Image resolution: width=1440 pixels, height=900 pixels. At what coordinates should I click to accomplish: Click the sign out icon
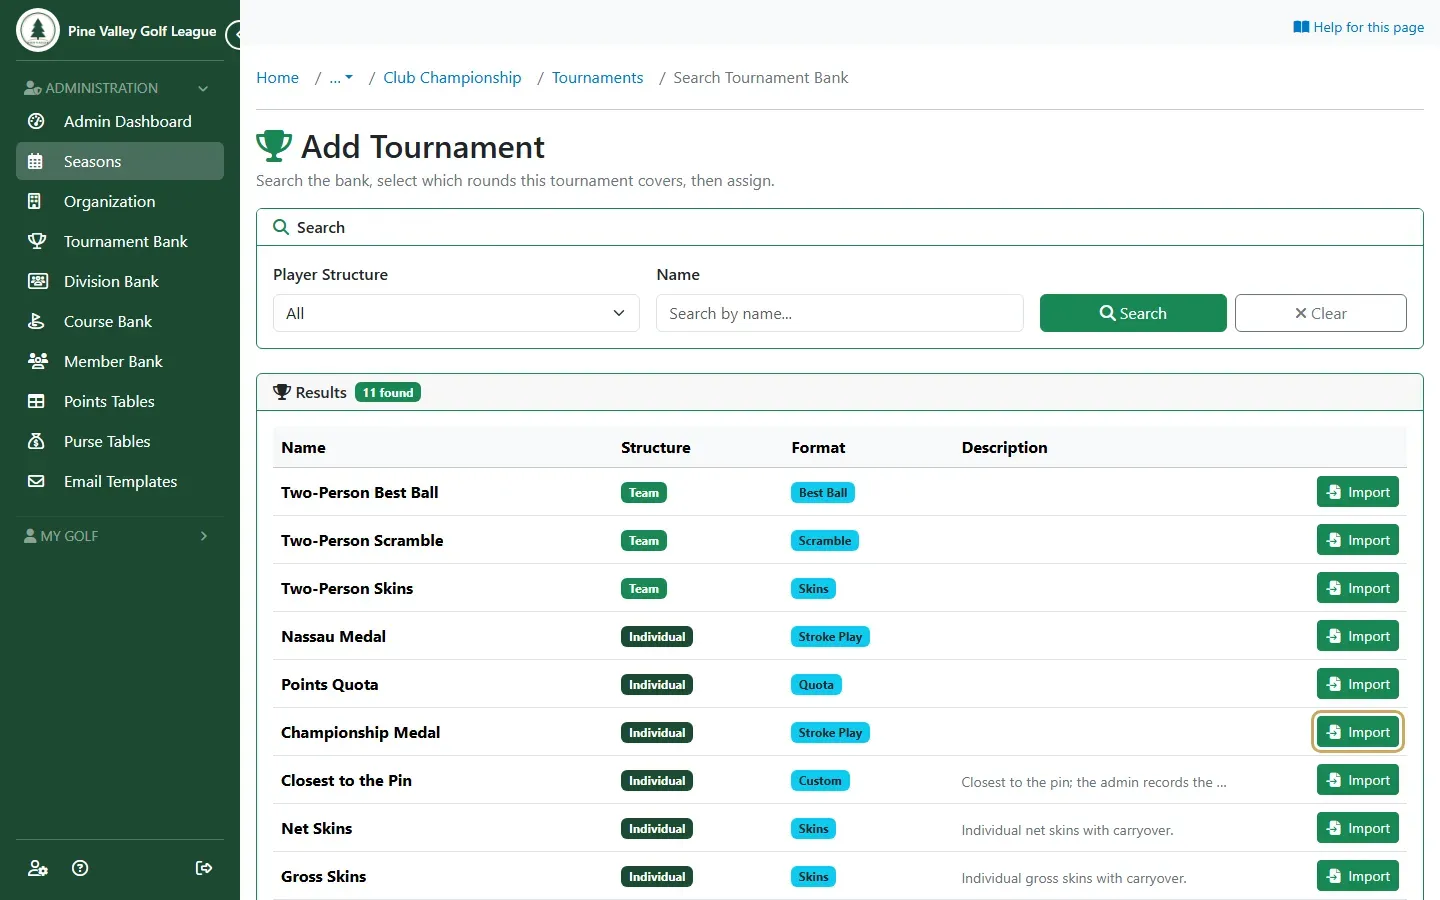click(204, 868)
